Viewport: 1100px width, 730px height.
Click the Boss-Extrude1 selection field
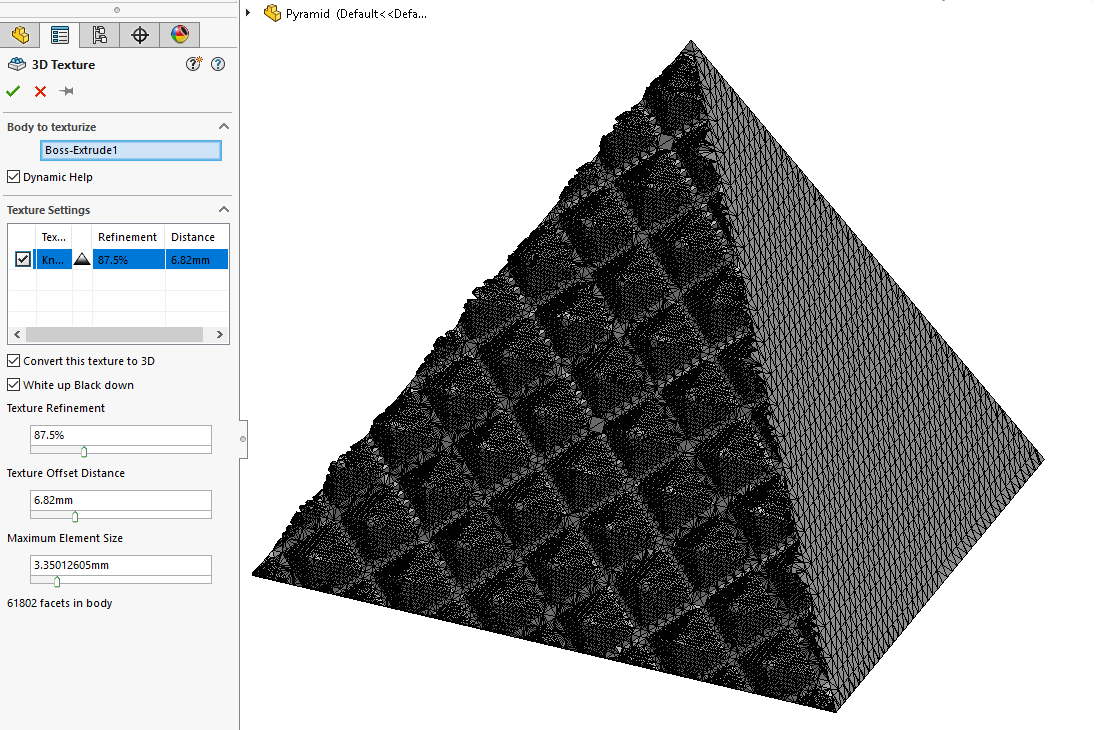(131, 149)
